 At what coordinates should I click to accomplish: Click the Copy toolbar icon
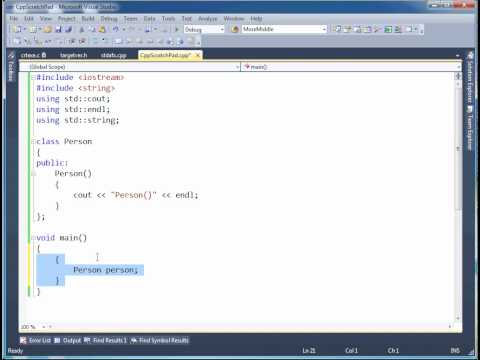(x=92, y=30)
